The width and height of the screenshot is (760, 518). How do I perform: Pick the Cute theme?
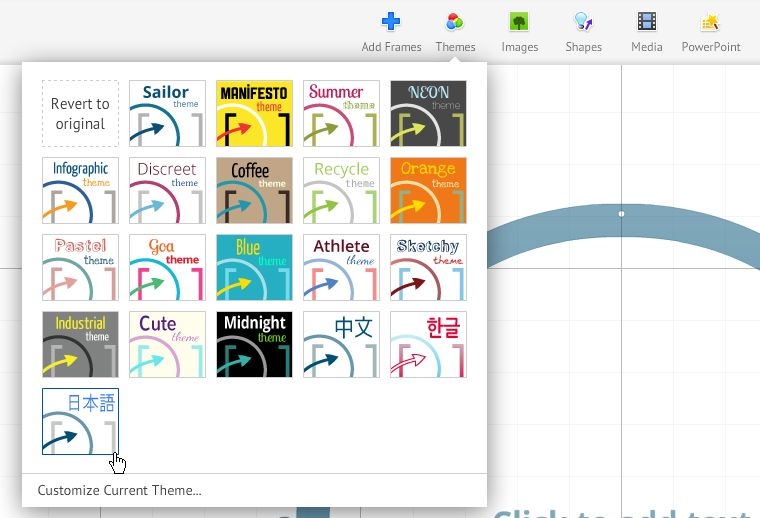167,345
